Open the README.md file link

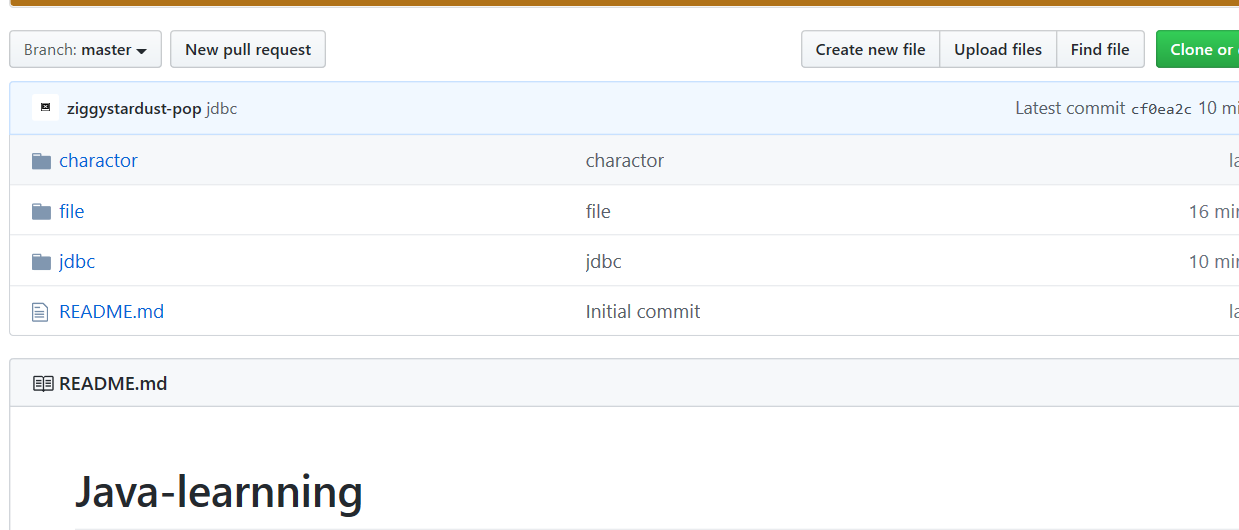(x=111, y=312)
